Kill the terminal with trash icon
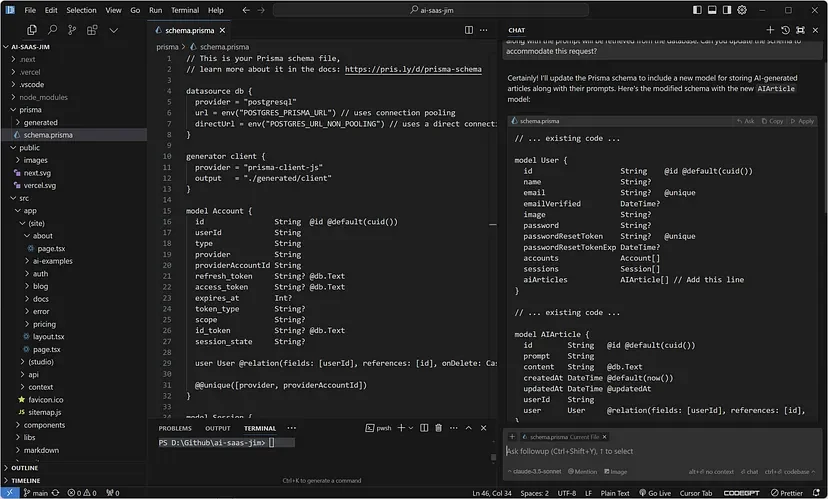 coord(438,428)
